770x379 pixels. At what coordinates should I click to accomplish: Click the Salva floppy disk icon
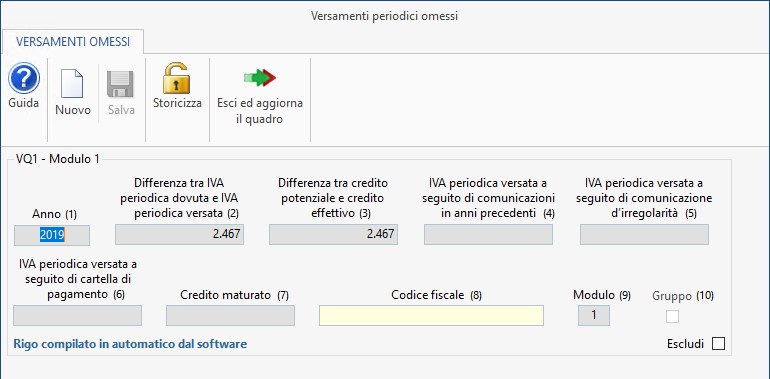click(120, 84)
